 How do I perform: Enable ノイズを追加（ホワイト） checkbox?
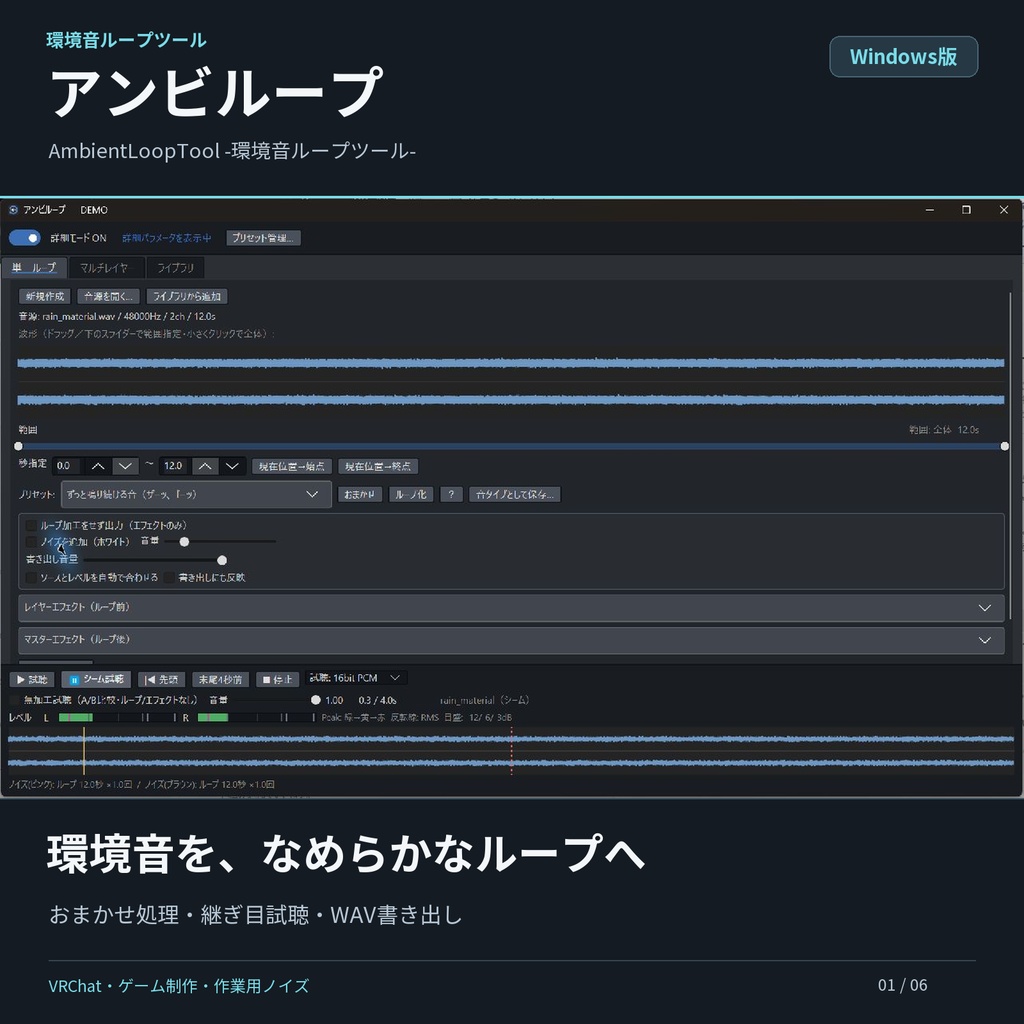pos(31,541)
